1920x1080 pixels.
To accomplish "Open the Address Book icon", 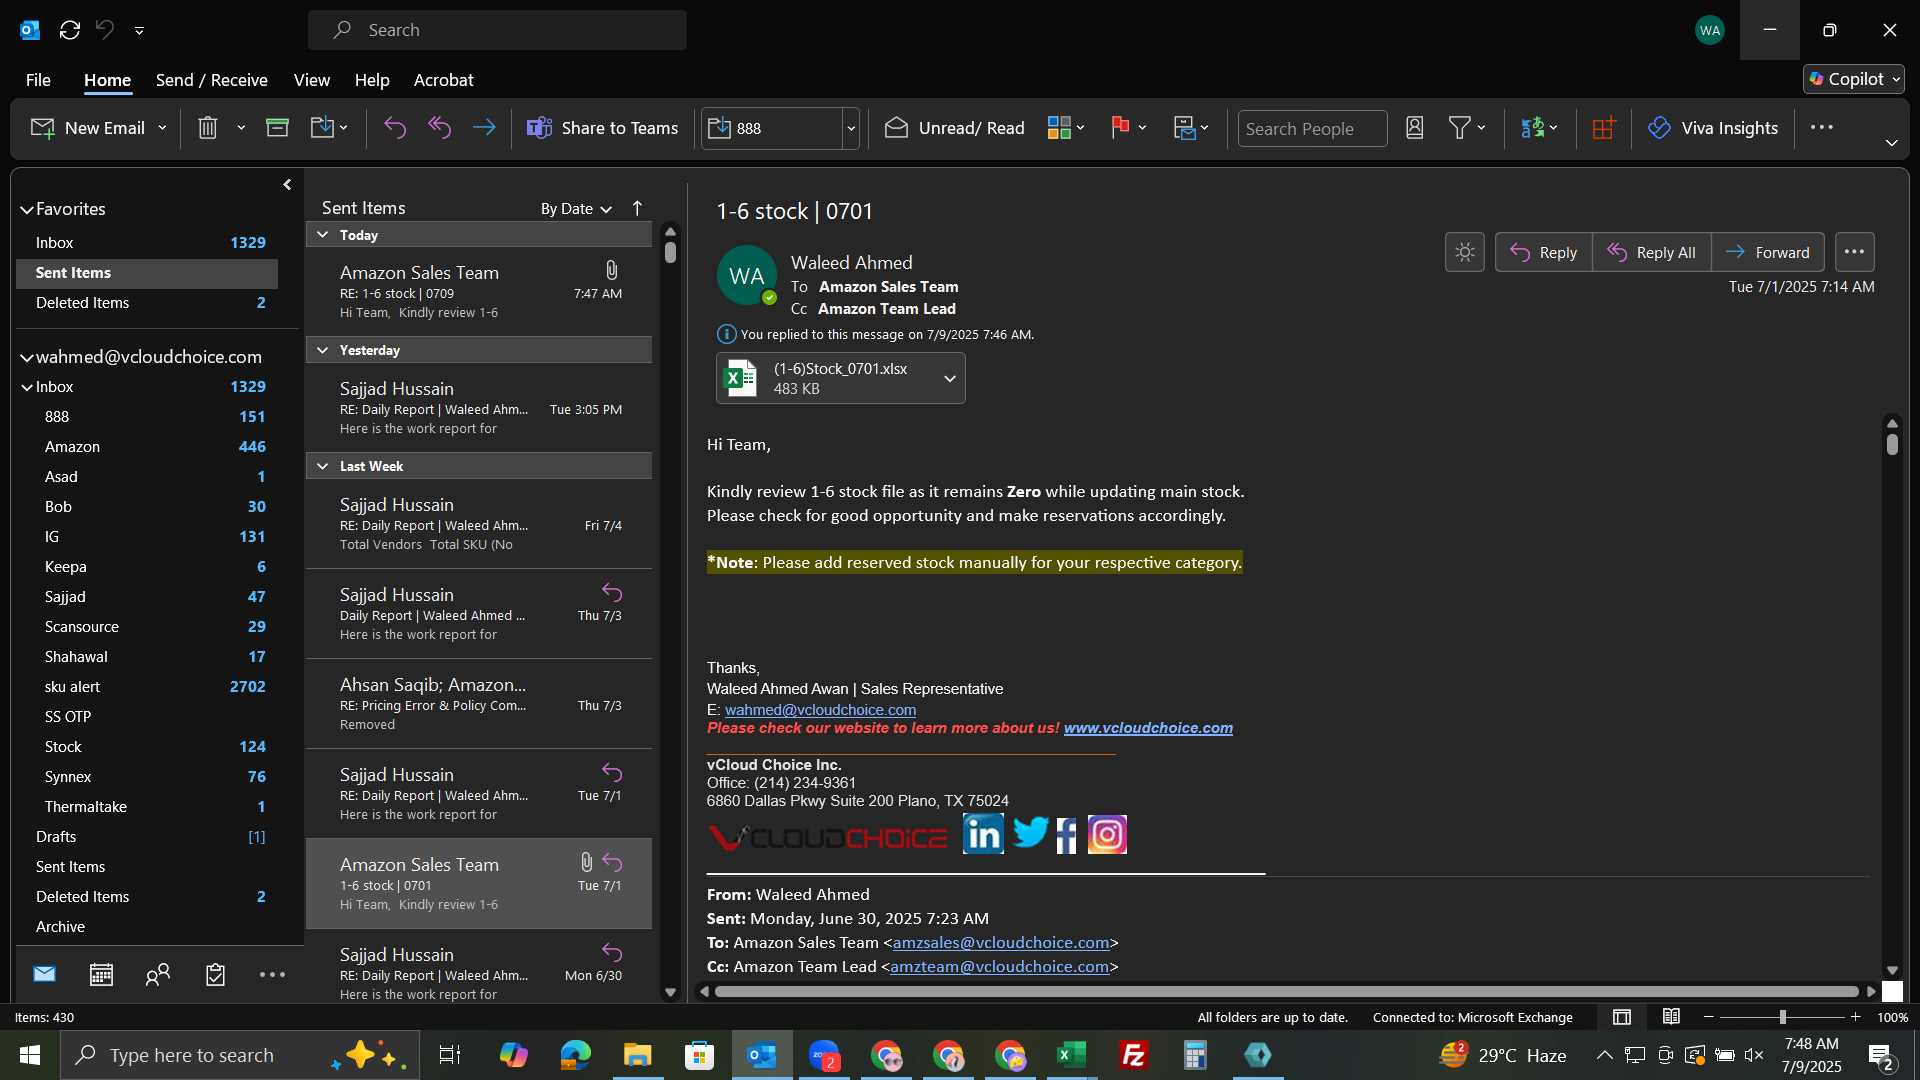I will click(1415, 128).
